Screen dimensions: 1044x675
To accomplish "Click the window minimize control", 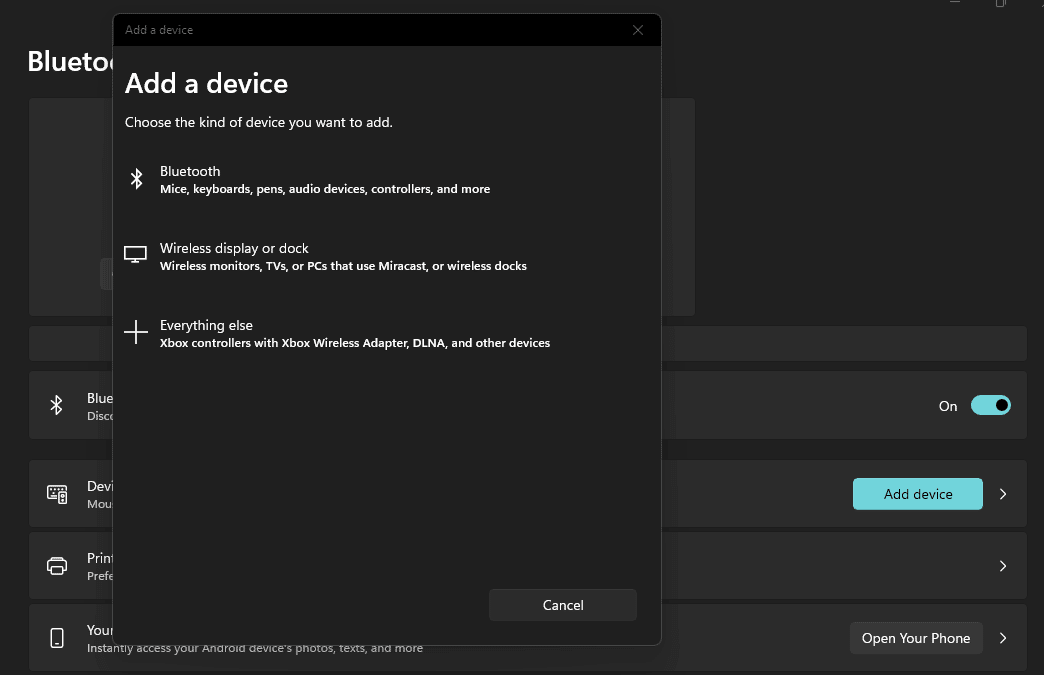I will [x=957, y=4].
